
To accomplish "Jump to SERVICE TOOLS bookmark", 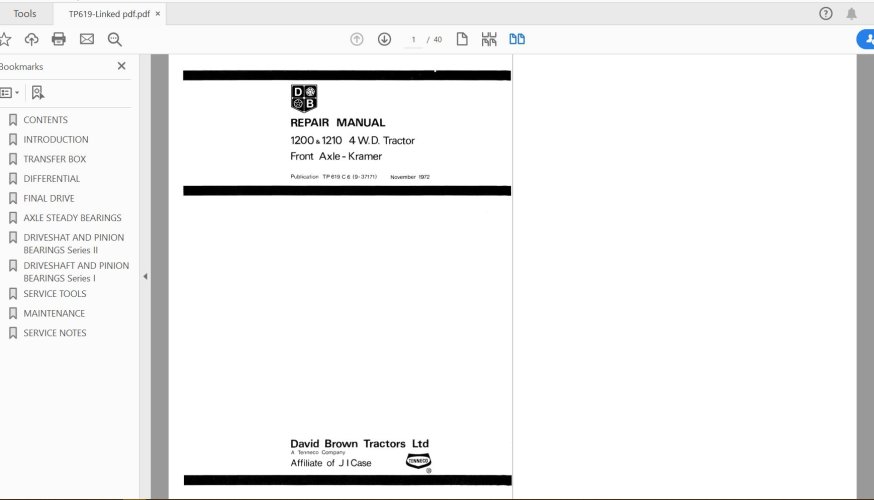I will point(55,294).
